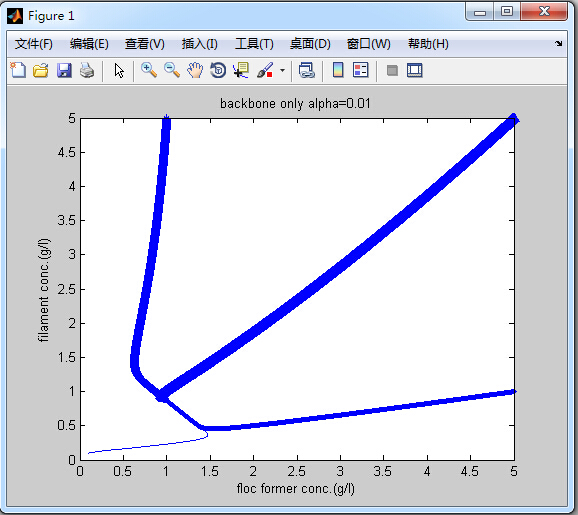Click the Link Plot icon
Viewport: 578px width, 515px height.
[x=307, y=70]
